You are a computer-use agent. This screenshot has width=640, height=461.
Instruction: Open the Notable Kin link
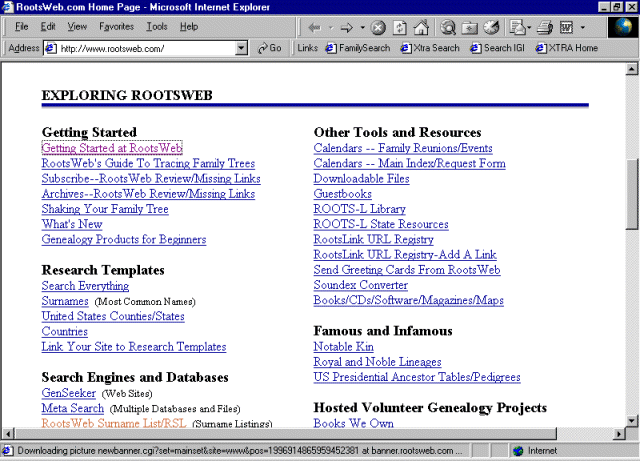(x=343, y=347)
